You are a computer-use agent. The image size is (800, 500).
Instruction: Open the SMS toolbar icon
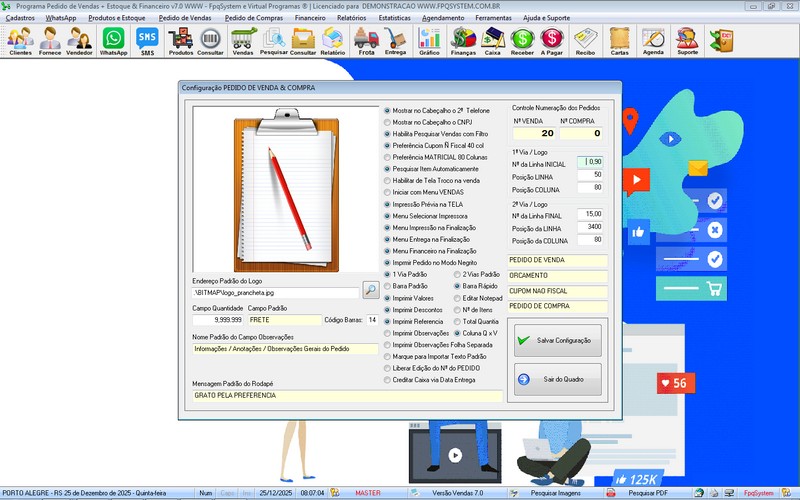[147, 41]
